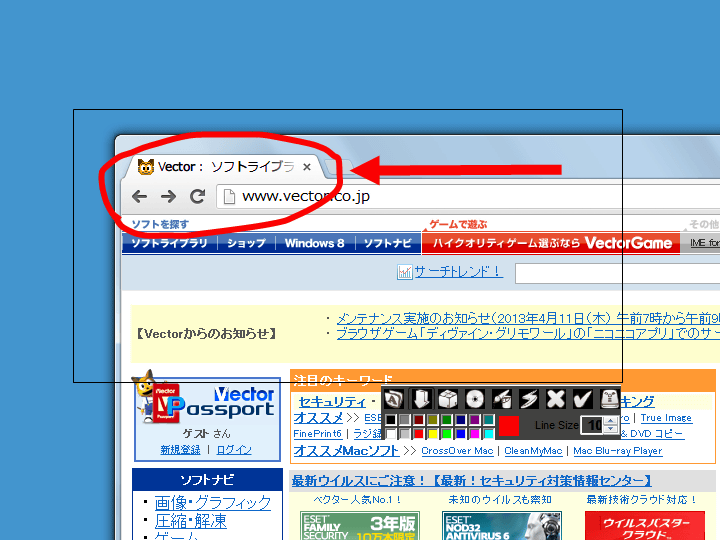Pick the maroon color swatch
Viewport: 720px width, 540px height.
pyautogui.click(x=419, y=420)
